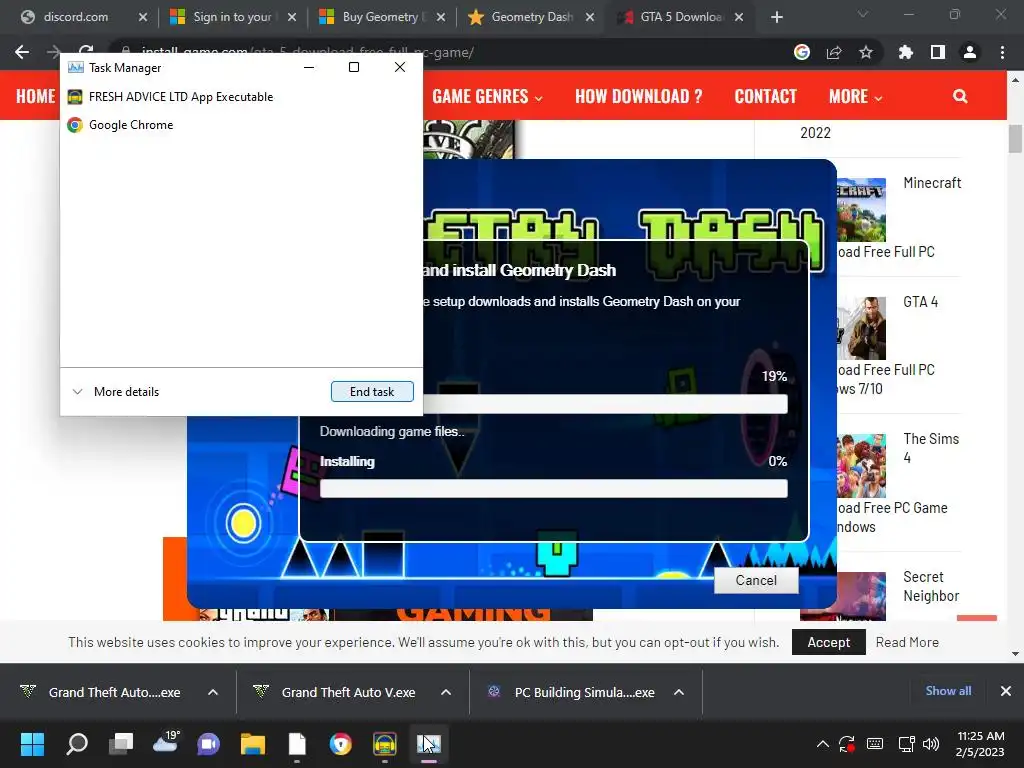The height and width of the screenshot is (768, 1024).
Task: Open Windows taskbar search
Action: [76, 743]
